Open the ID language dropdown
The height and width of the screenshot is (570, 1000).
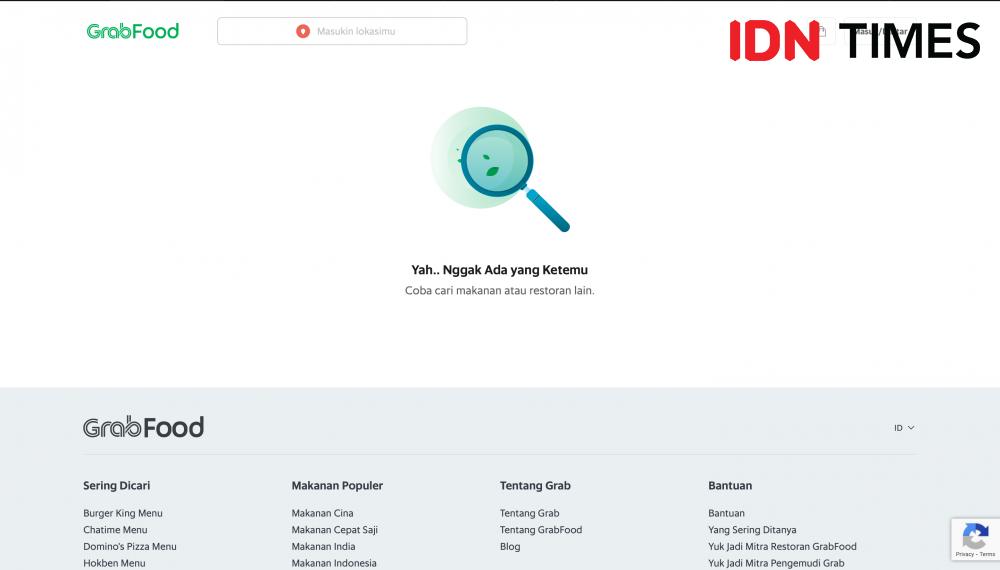point(904,428)
